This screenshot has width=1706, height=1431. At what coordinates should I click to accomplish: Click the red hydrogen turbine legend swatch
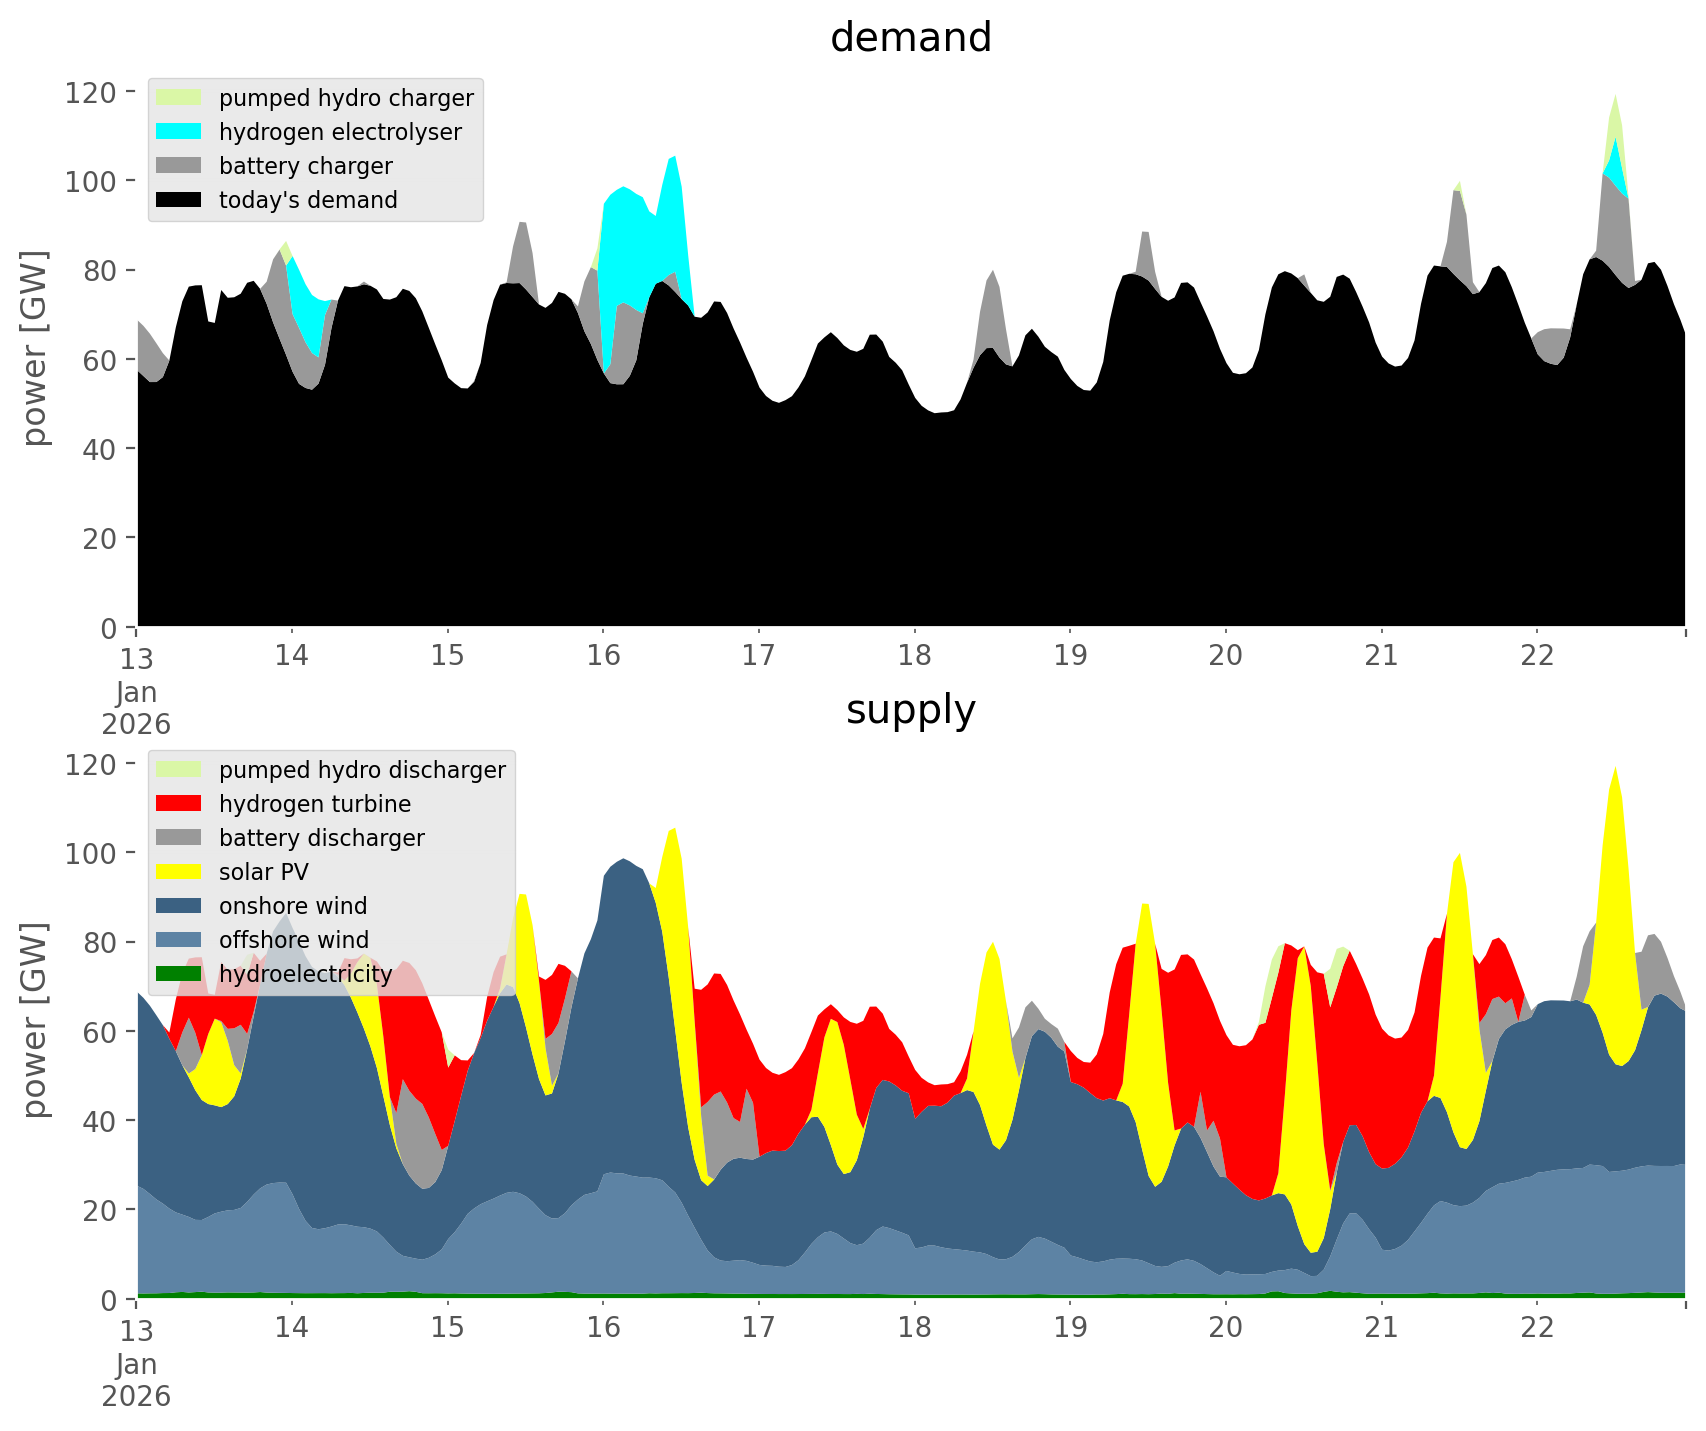coord(179,804)
